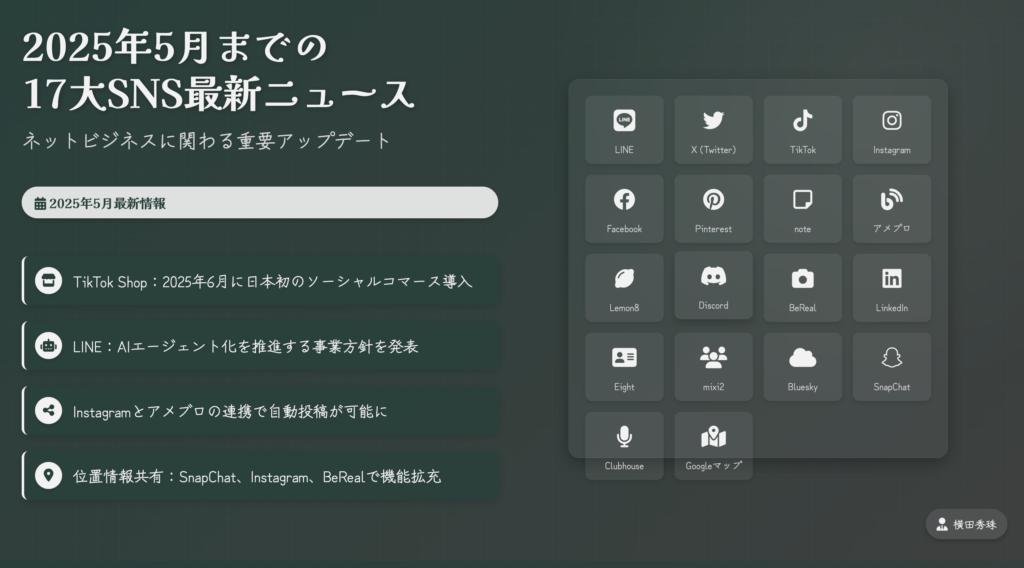Click the mixi2 people icon
Image resolution: width=1024 pixels, height=568 pixels.
point(713,358)
